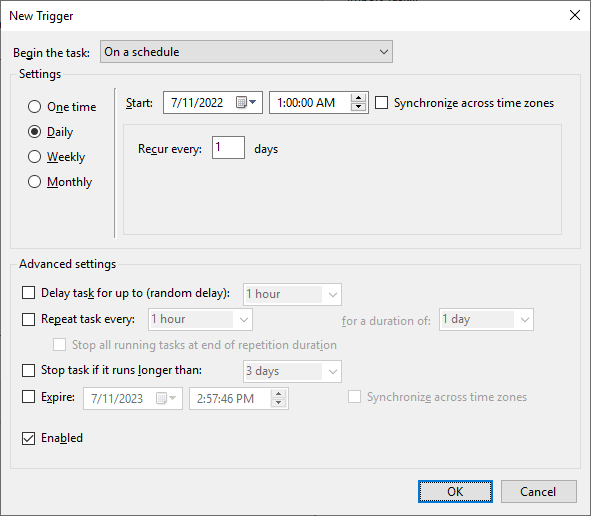This screenshot has width=591, height=516.
Task: Click the Recur every days input field
Action: pyautogui.click(x=228, y=147)
